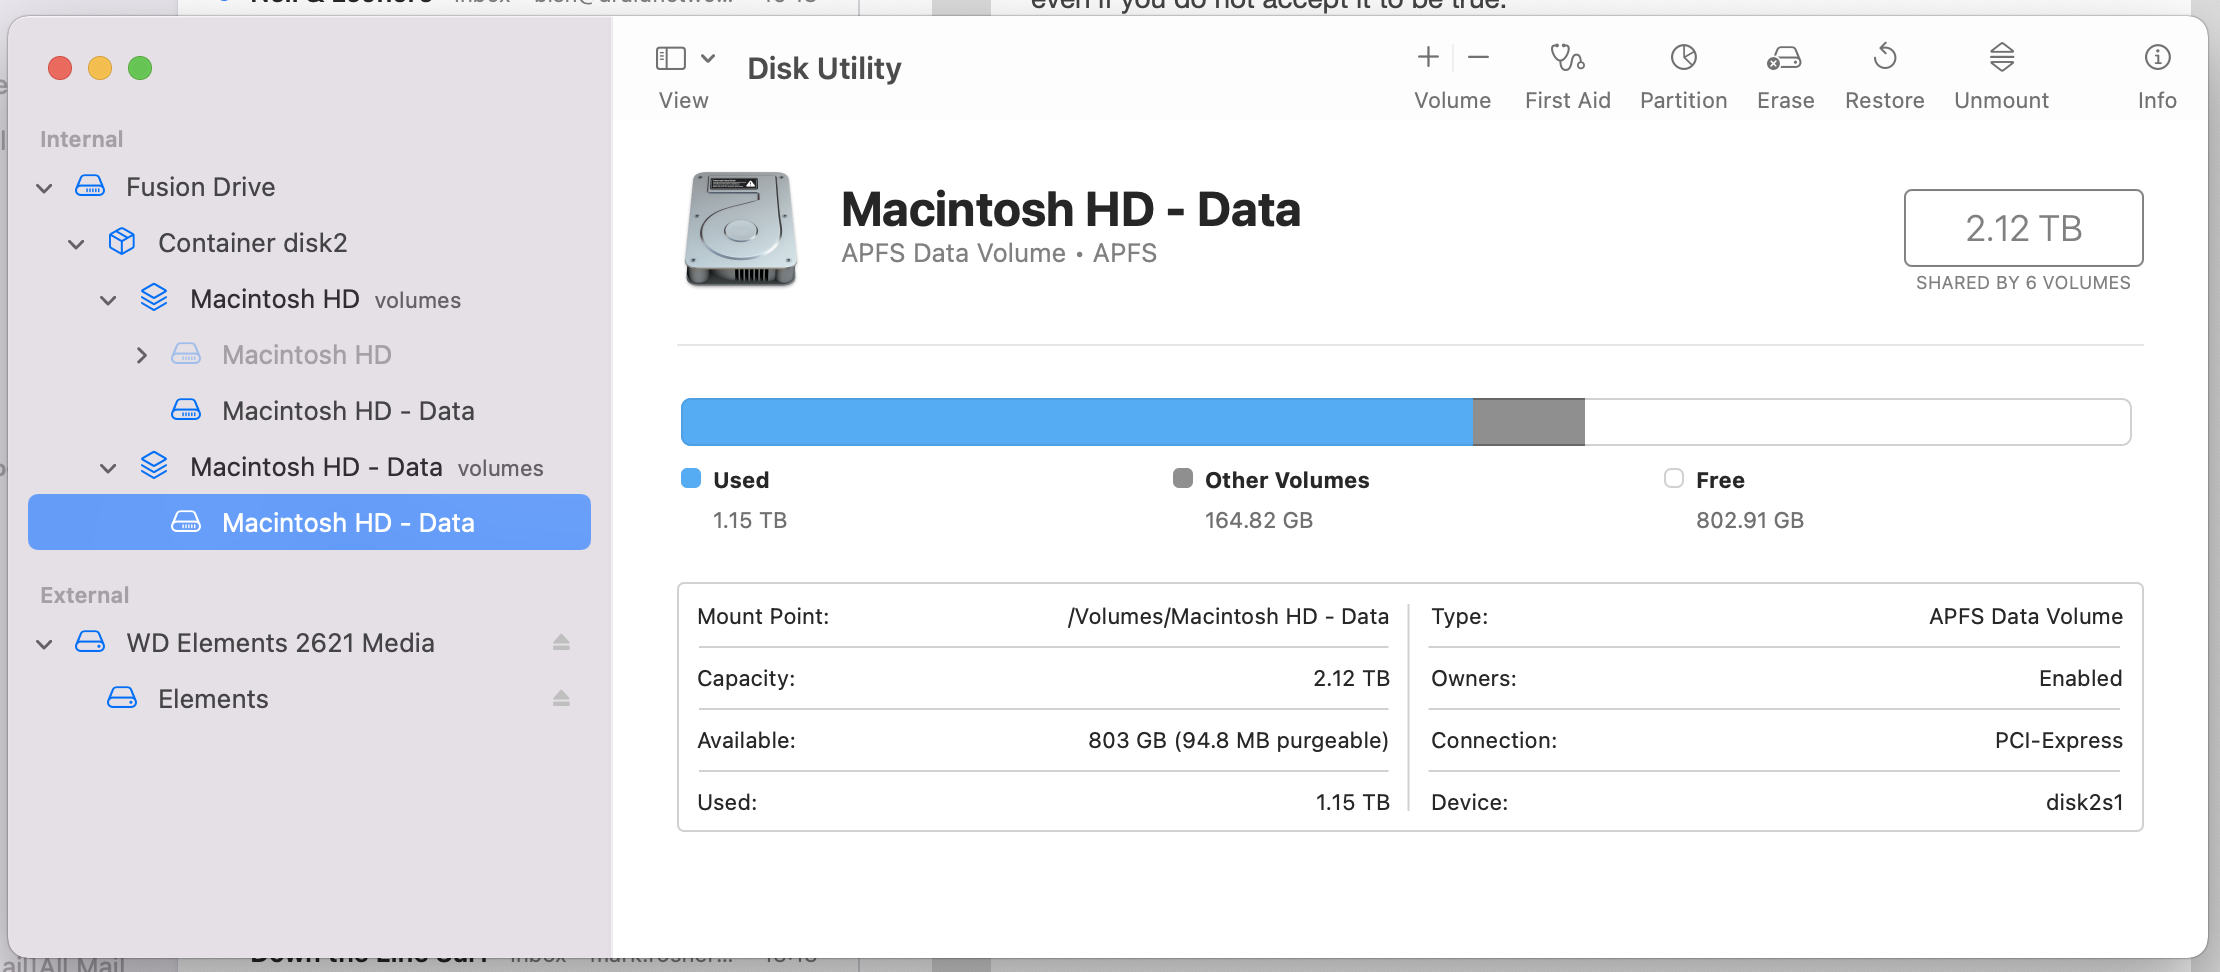Click the Erase disk icon

(1785, 58)
